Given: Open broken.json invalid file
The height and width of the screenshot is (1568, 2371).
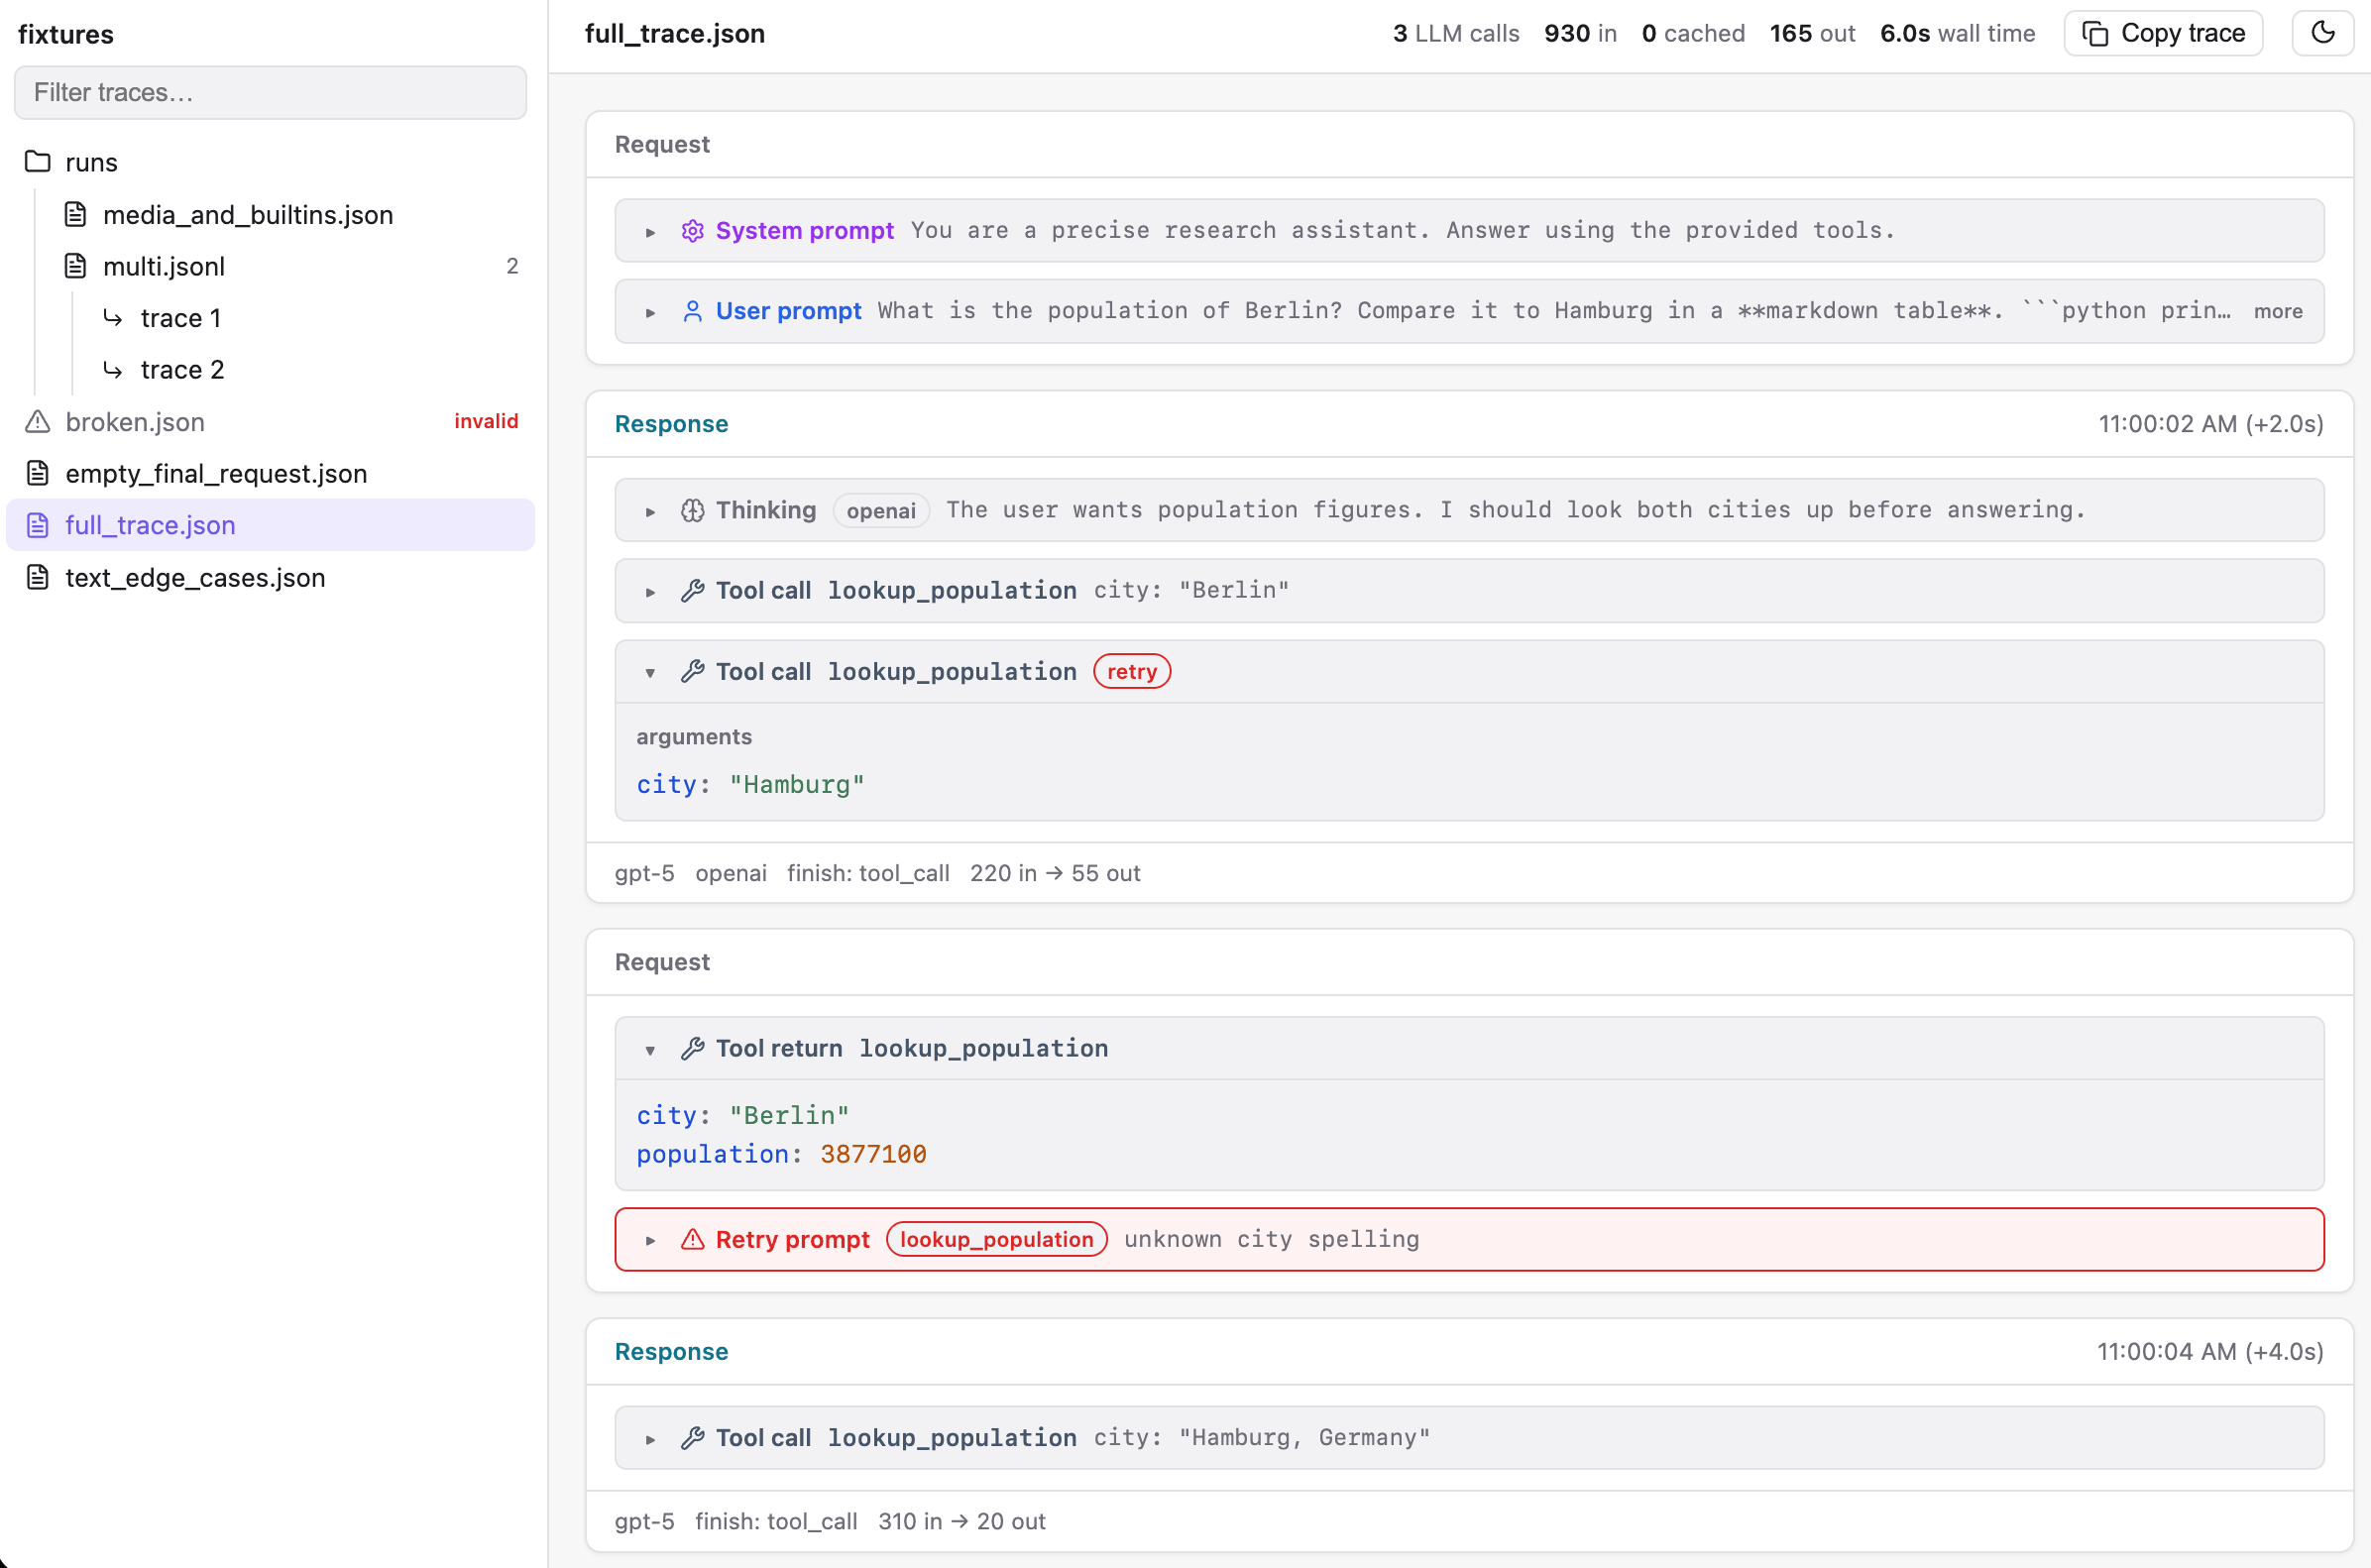Looking at the screenshot, I should click(270, 422).
